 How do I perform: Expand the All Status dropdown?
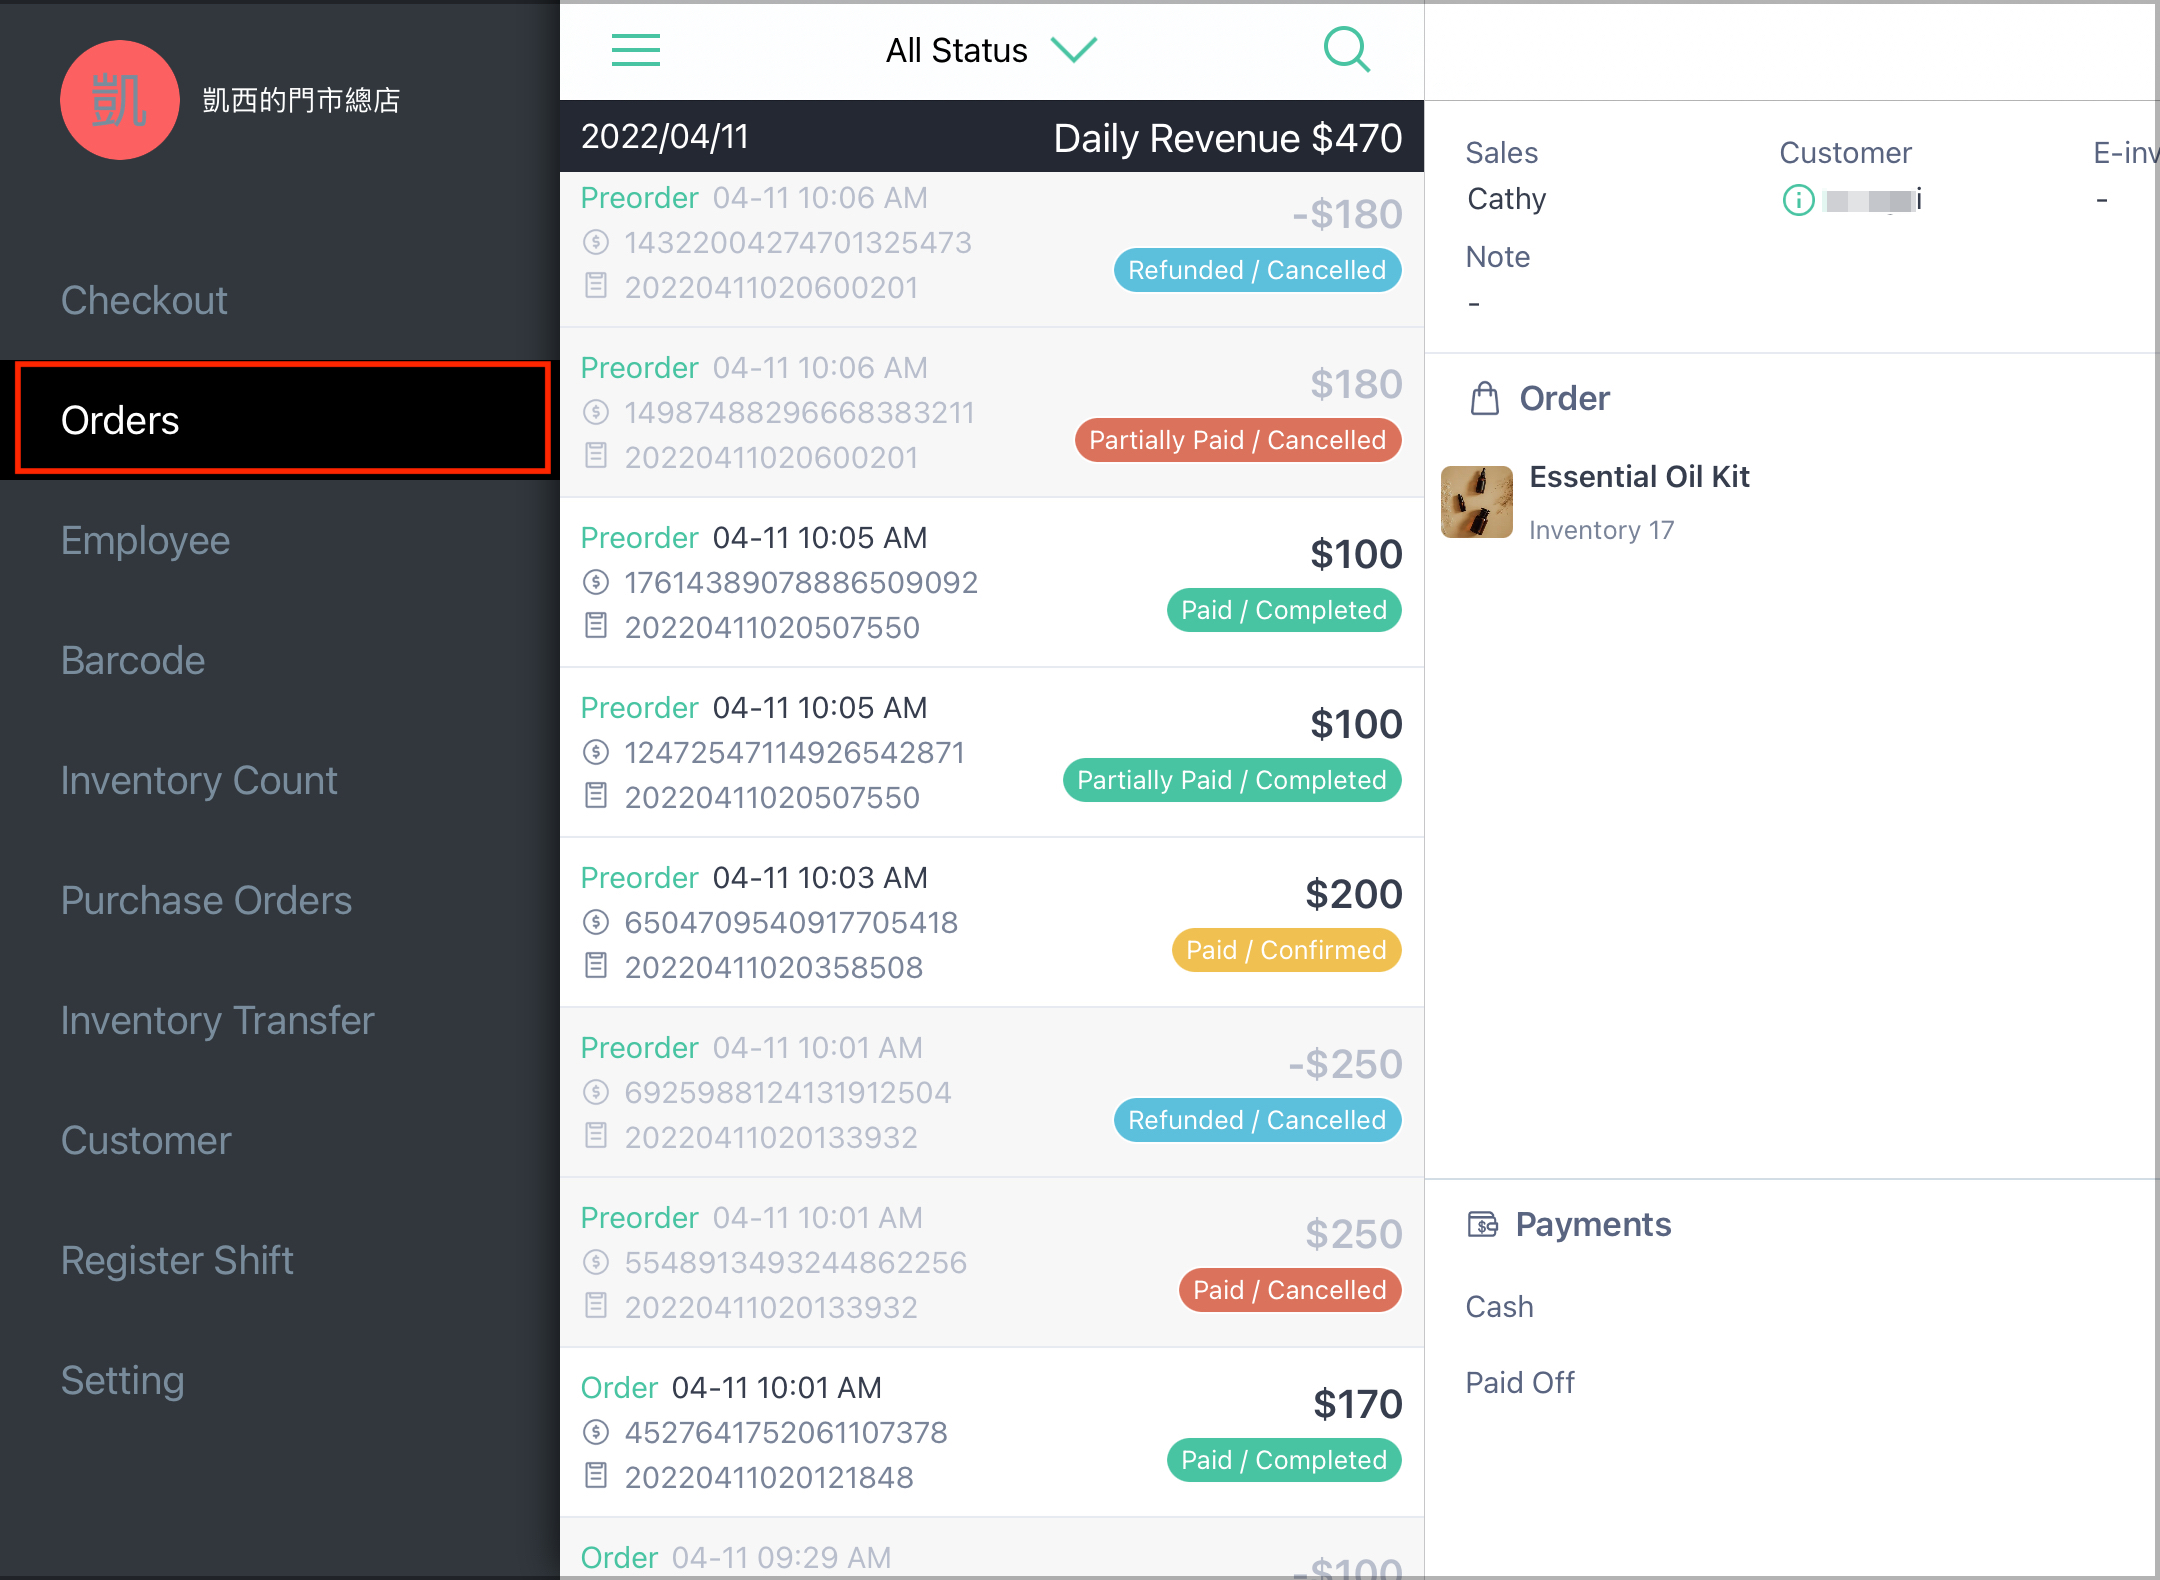point(991,50)
